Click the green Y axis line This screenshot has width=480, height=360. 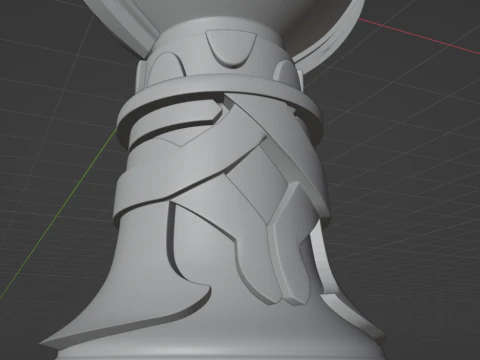point(58,213)
